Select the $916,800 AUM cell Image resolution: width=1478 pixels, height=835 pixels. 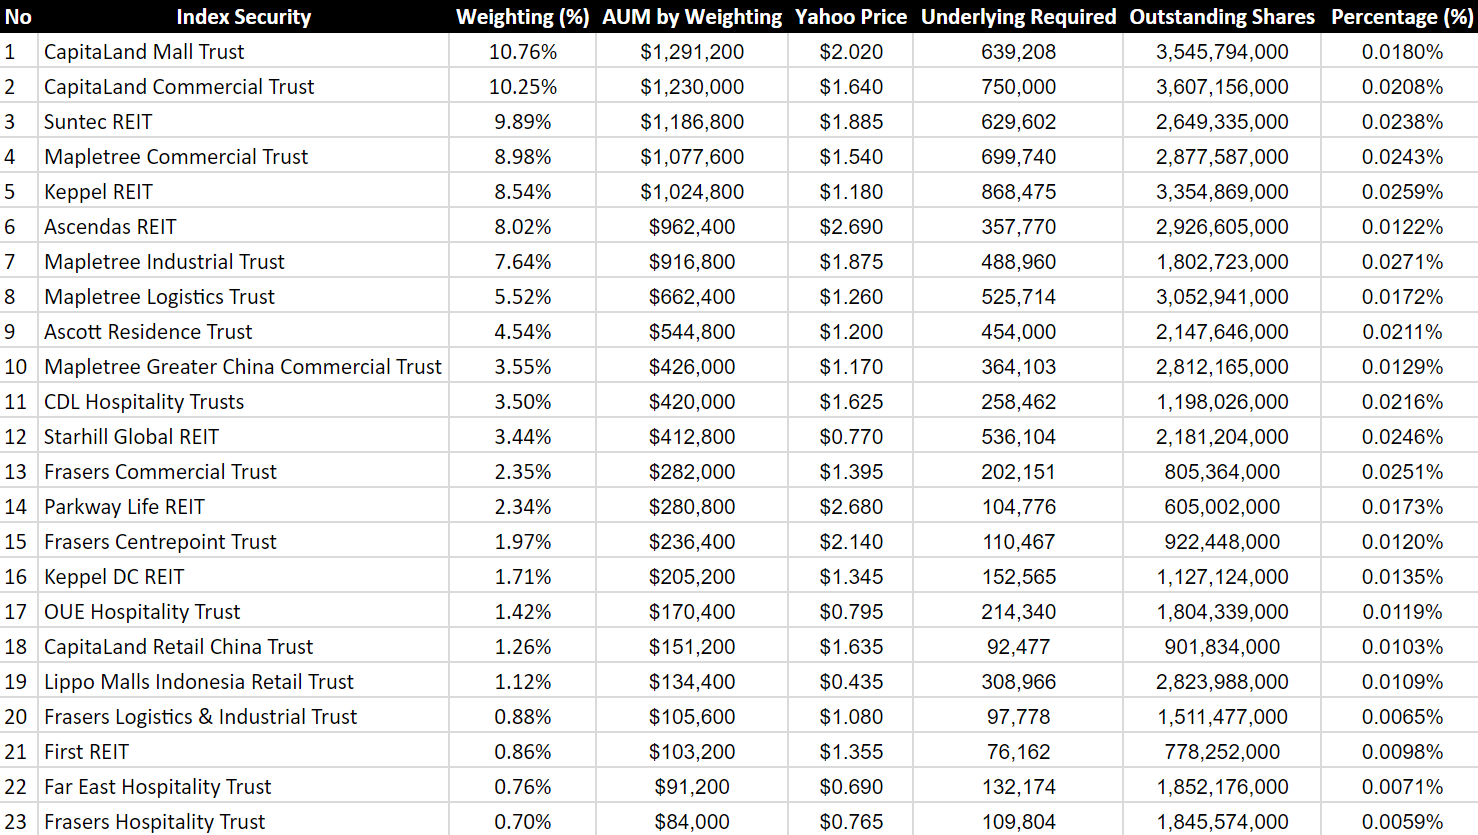692,261
